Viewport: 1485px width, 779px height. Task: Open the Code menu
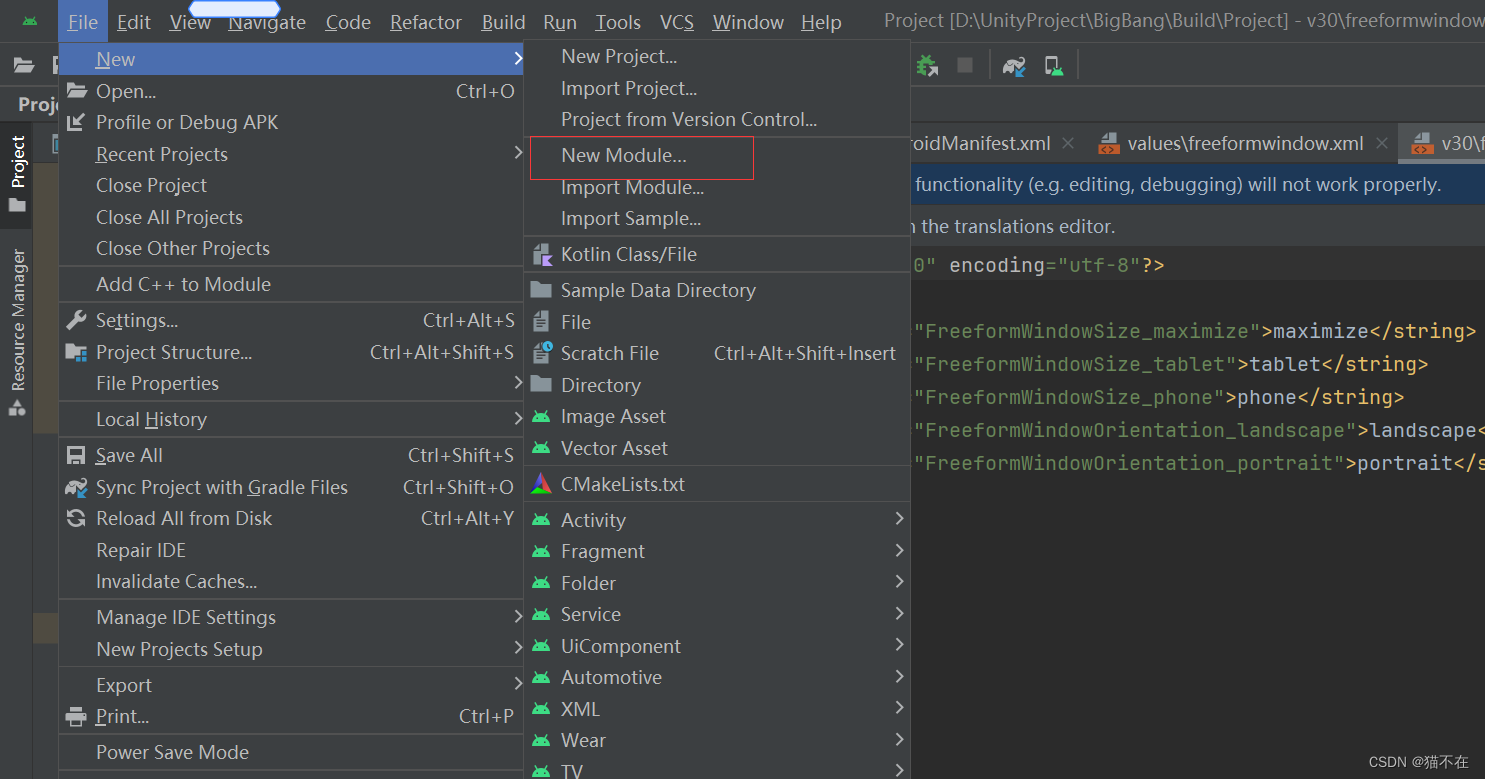point(348,22)
